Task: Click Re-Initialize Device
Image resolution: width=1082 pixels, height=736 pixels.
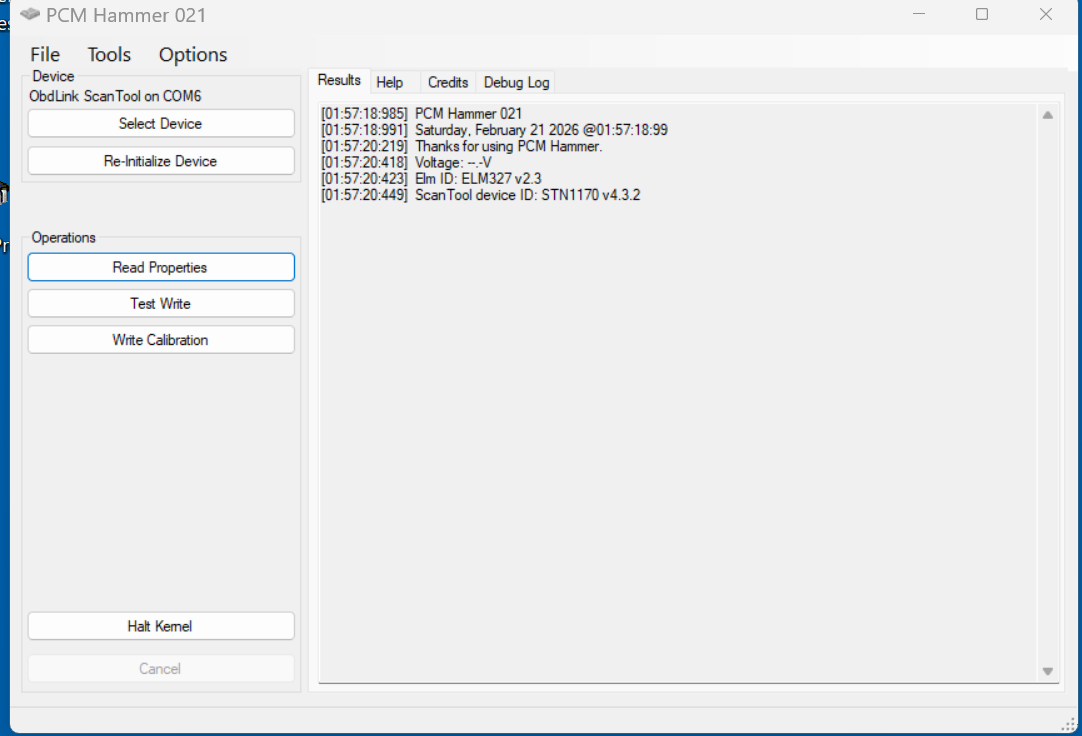Action: coord(161,161)
